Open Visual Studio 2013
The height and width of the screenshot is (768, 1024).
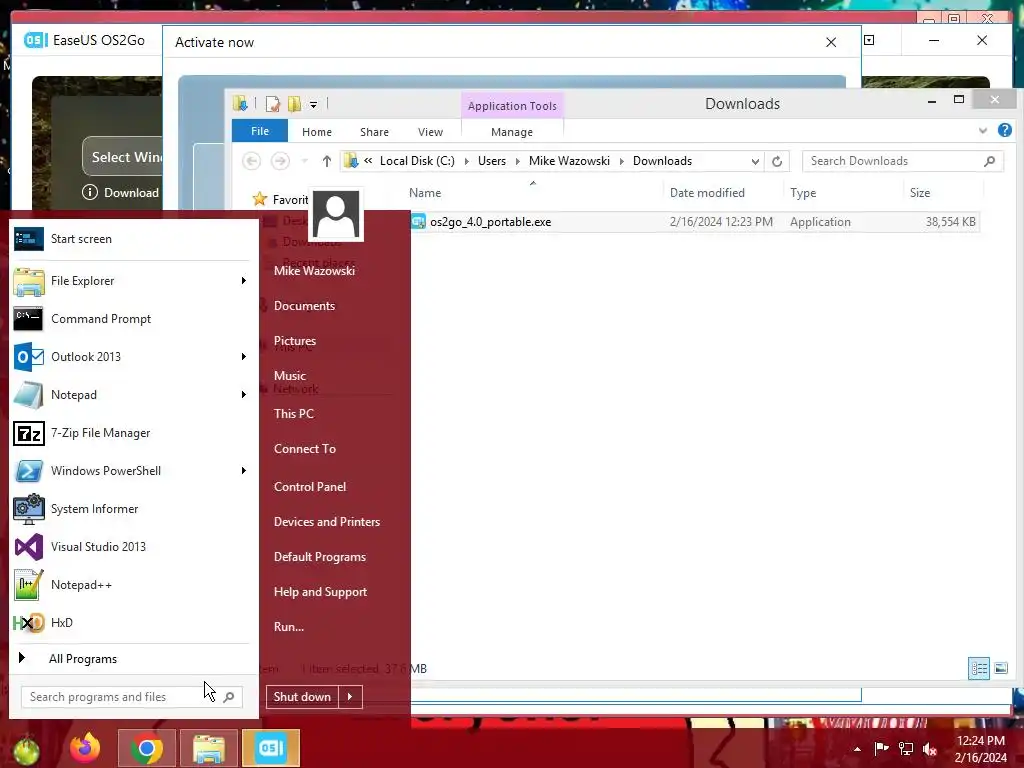(133, 547)
